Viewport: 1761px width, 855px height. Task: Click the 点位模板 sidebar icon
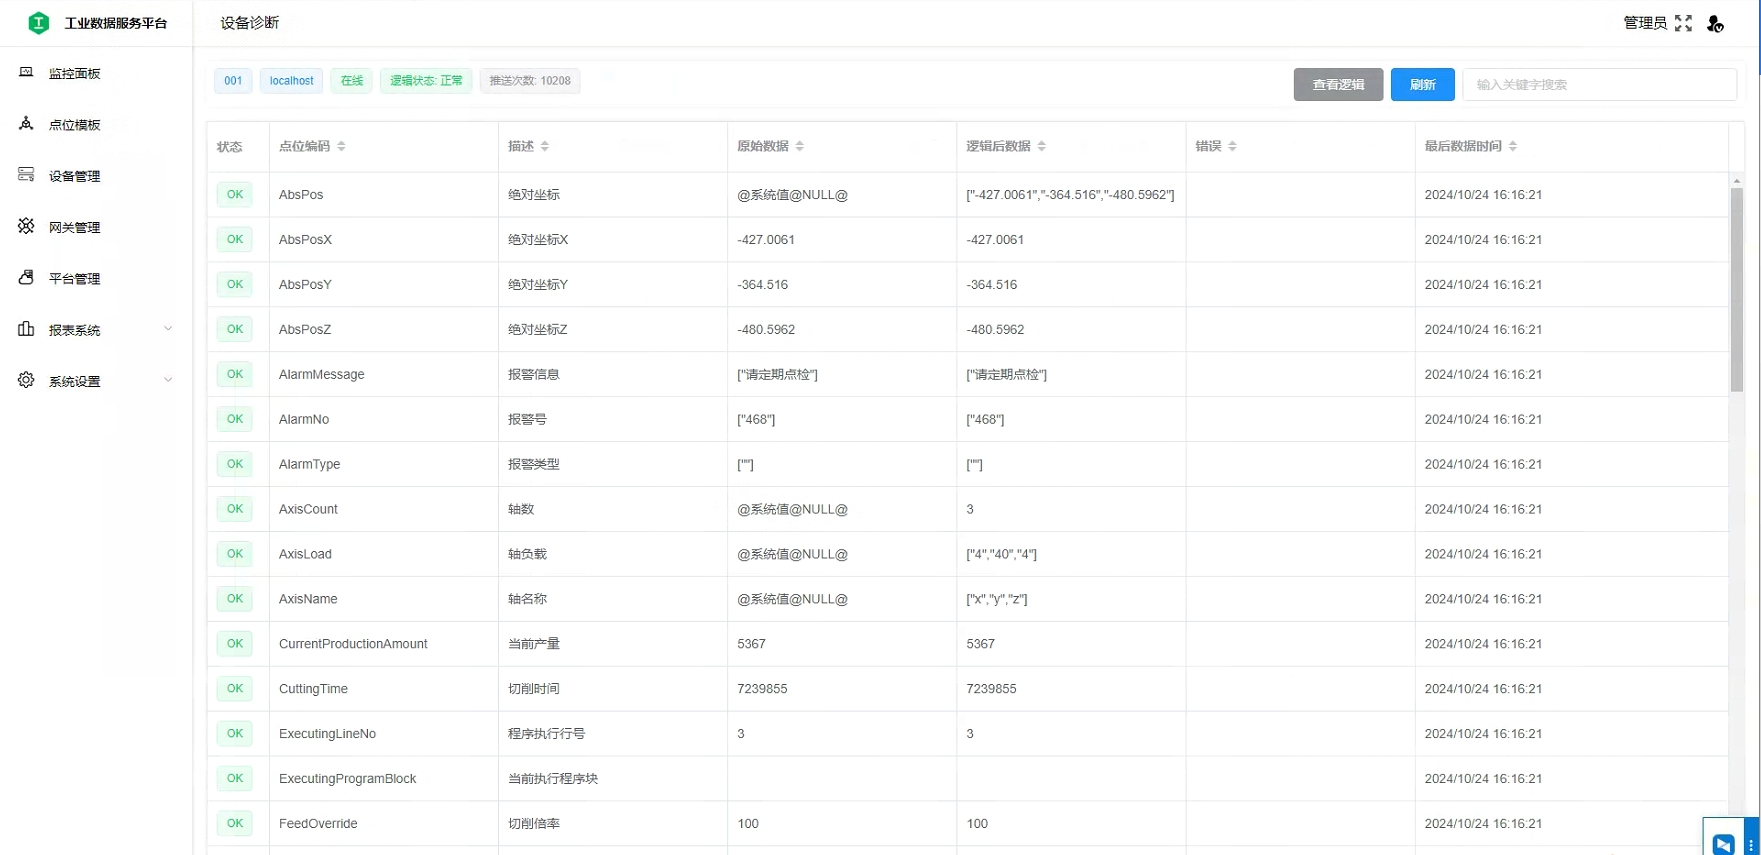point(26,124)
